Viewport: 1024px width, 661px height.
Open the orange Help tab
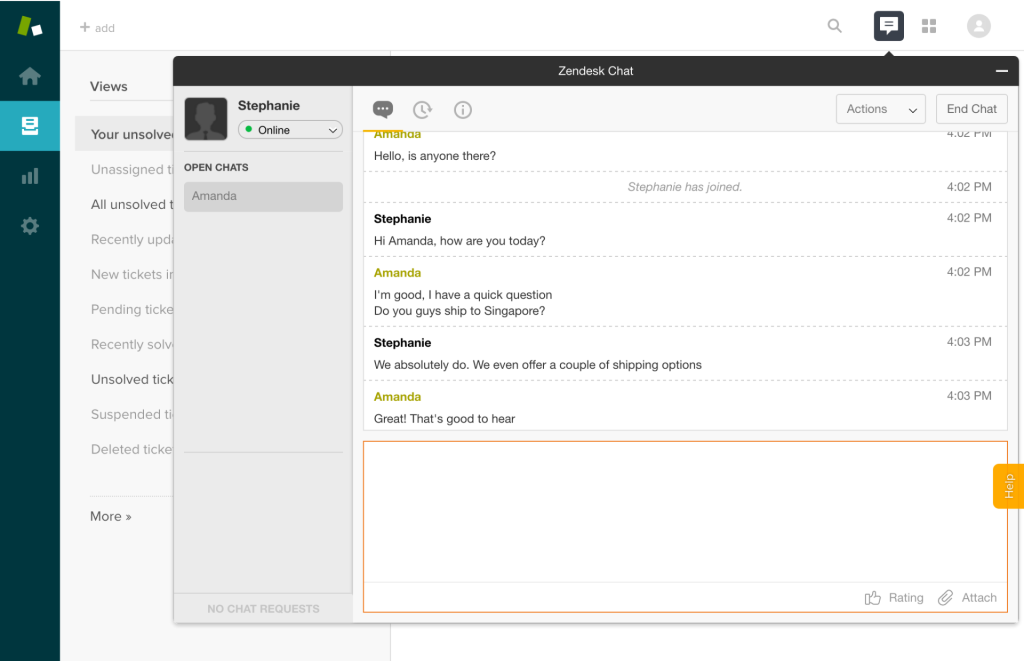(x=1008, y=486)
